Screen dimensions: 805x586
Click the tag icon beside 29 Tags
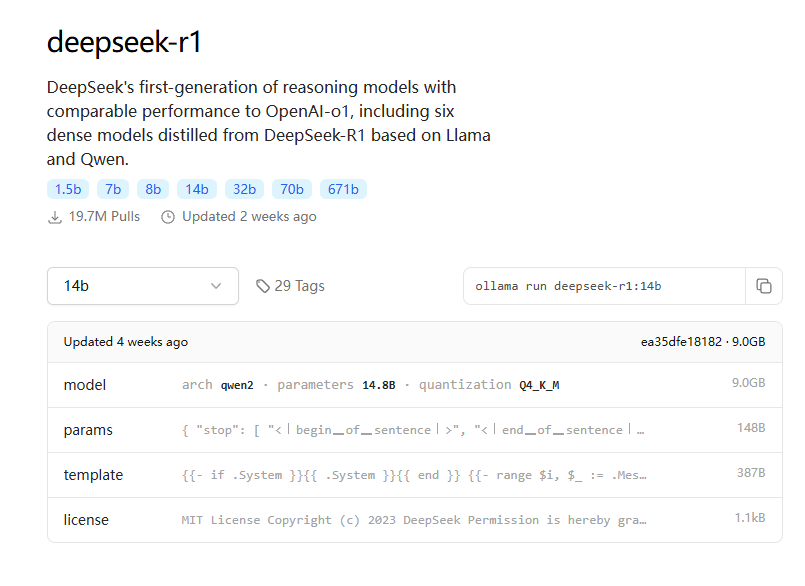click(x=263, y=286)
